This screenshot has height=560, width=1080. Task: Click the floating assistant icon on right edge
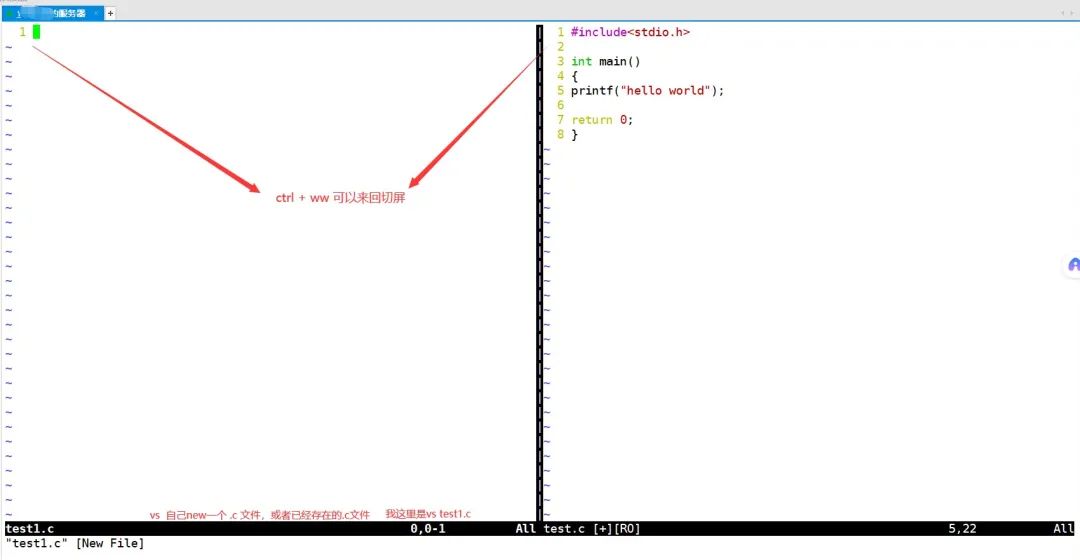point(1073,265)
